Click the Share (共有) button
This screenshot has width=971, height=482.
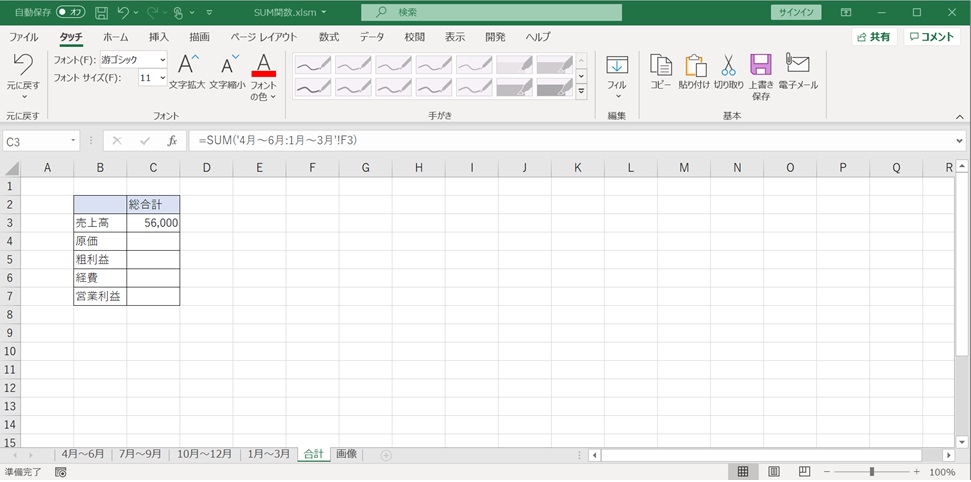click(x=873, y=36)
